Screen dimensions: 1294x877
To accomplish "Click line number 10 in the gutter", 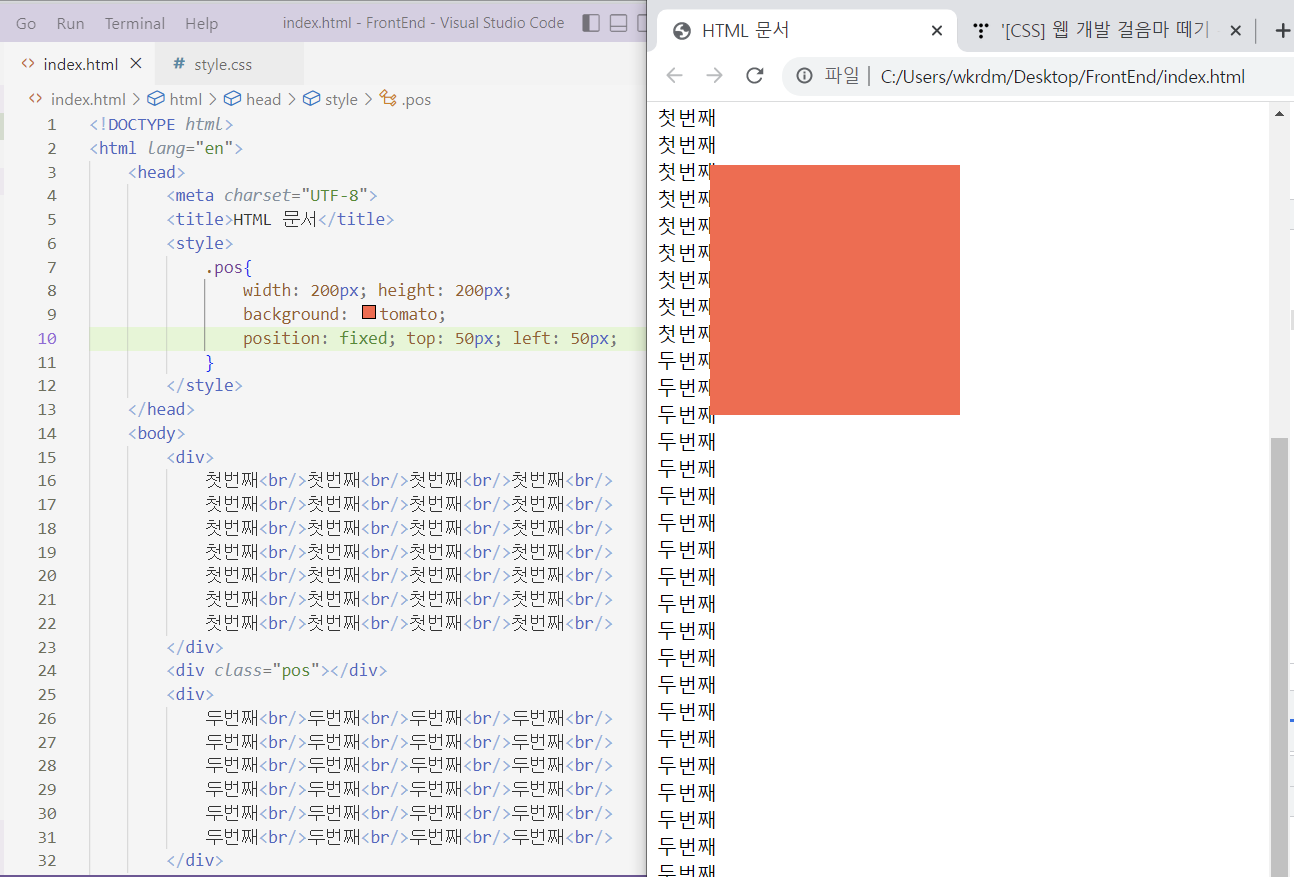I will tap(47, 338).
